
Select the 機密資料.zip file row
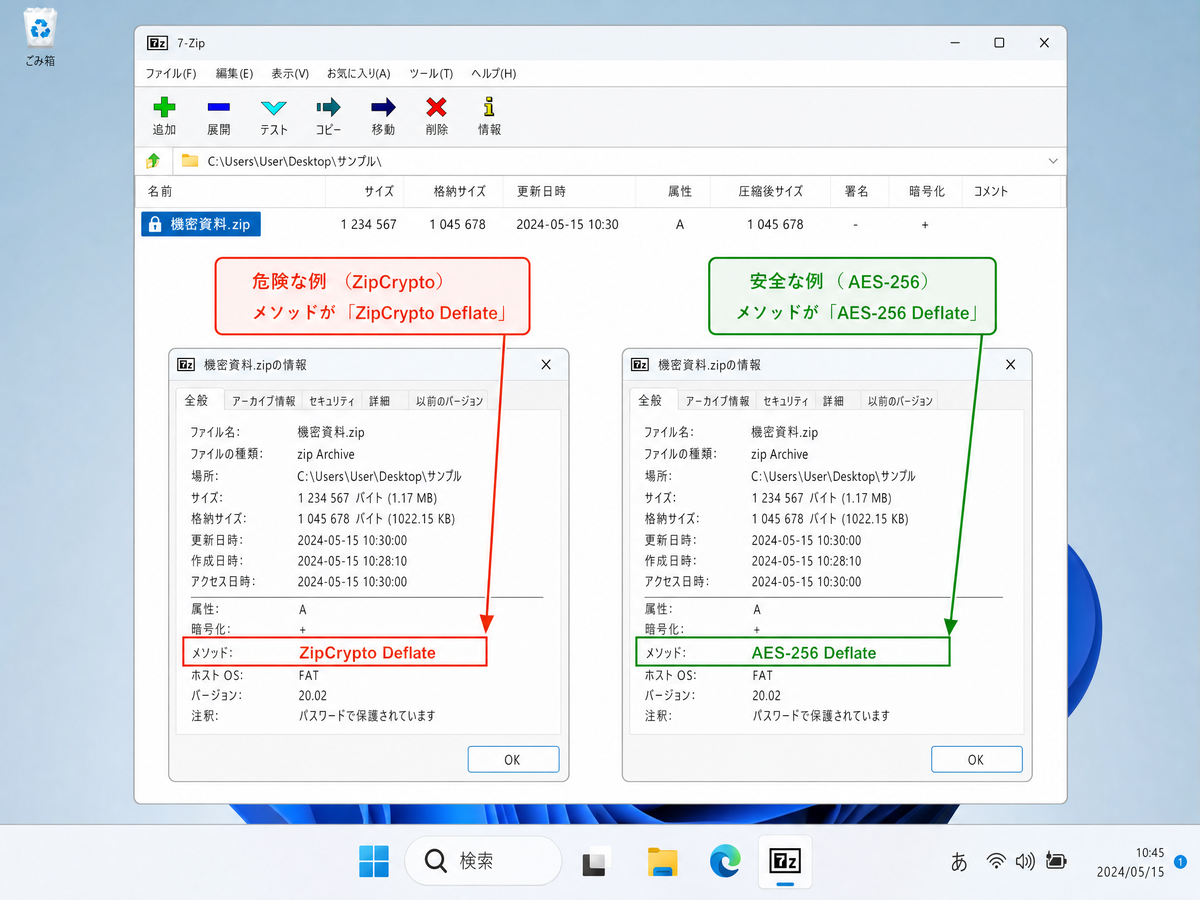(x=600, y=225)
